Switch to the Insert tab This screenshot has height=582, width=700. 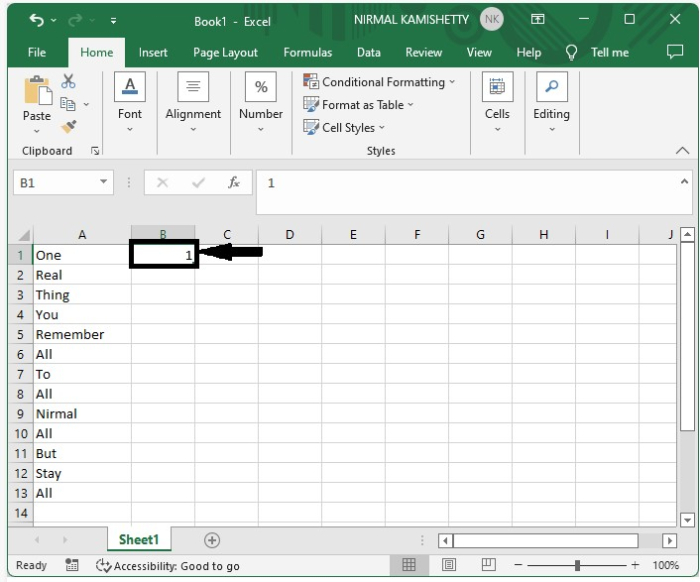coord(153,53)
